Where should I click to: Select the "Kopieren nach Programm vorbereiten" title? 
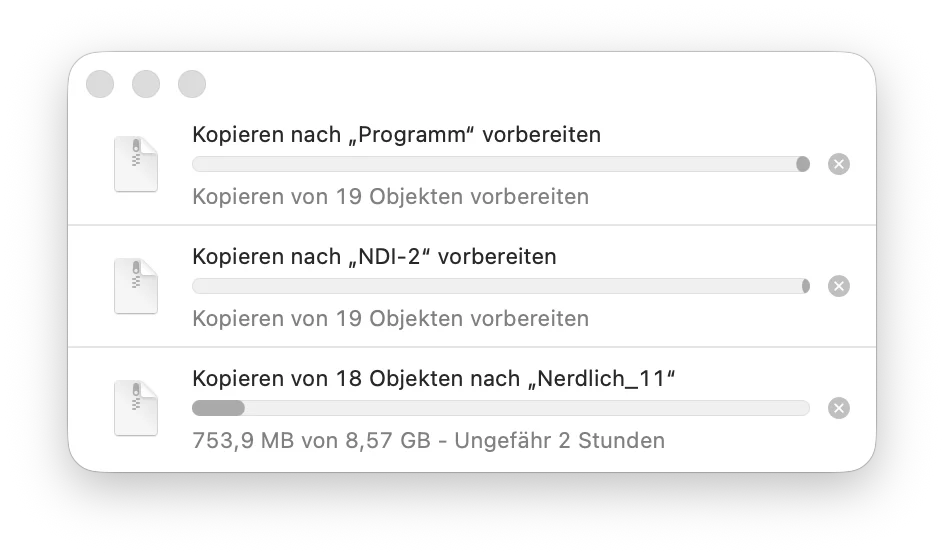coord(396,134)
